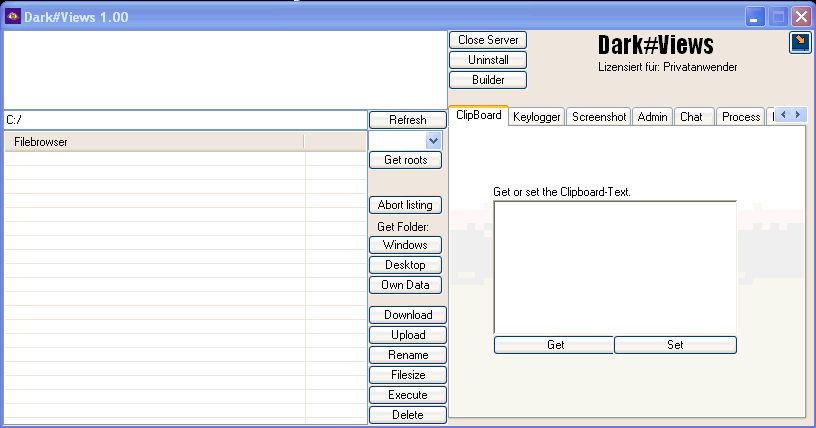Minimize the Dark#Views window

(x=756, y=16)
